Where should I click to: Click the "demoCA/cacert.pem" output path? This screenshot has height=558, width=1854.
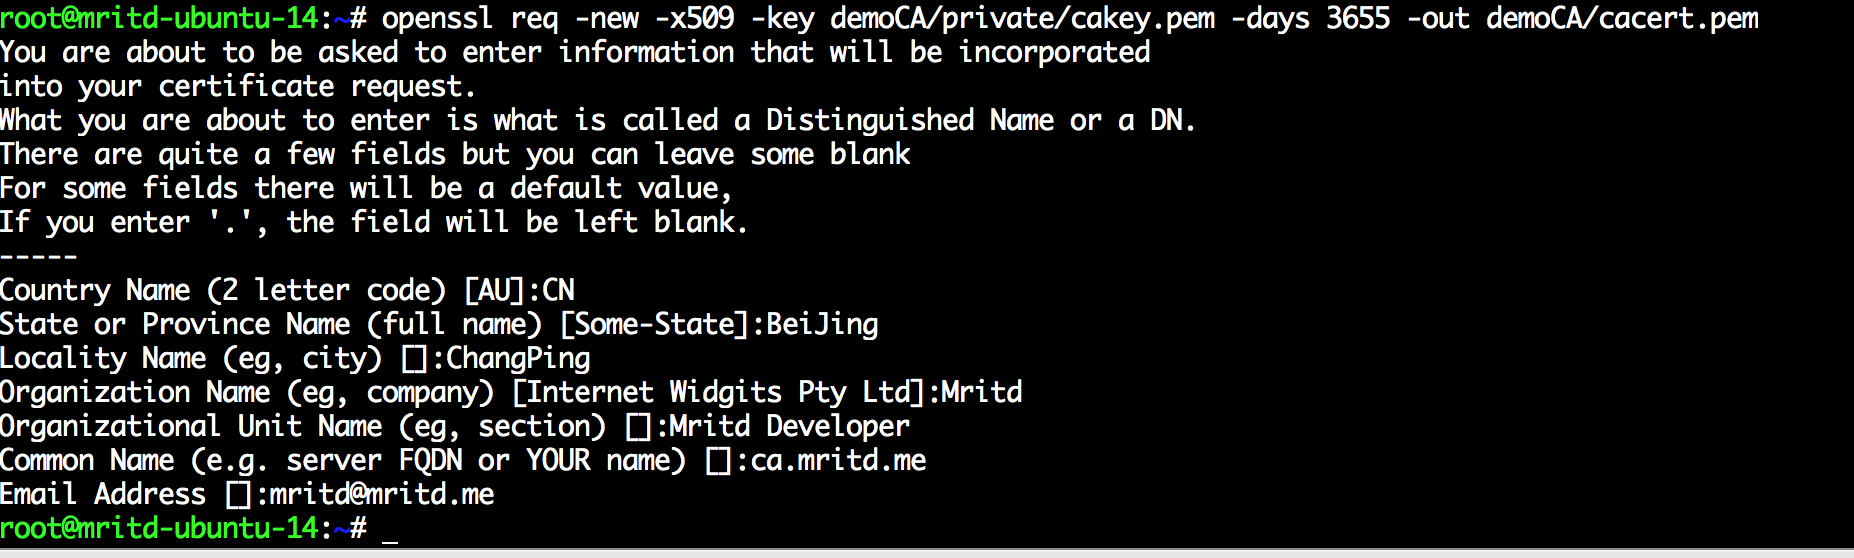click(x=1622, y=18)
